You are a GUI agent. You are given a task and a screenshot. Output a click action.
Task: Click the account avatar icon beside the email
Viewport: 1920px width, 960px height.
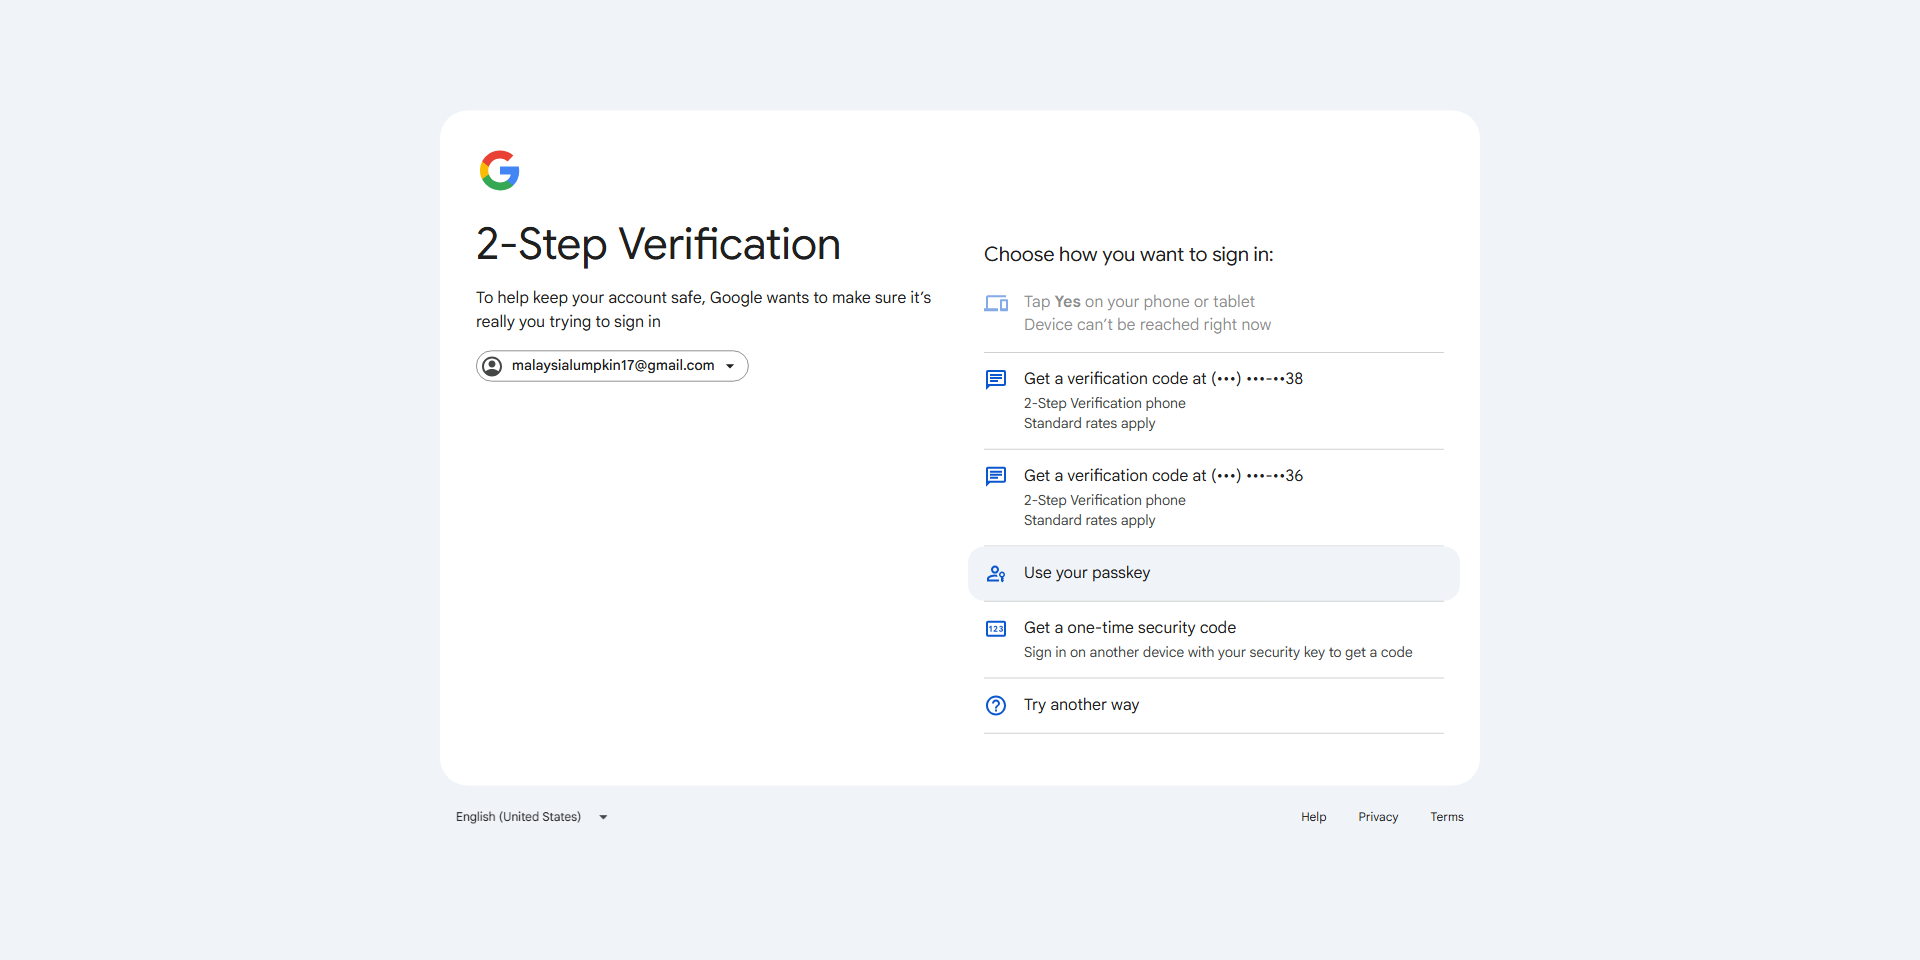(492, 366)
